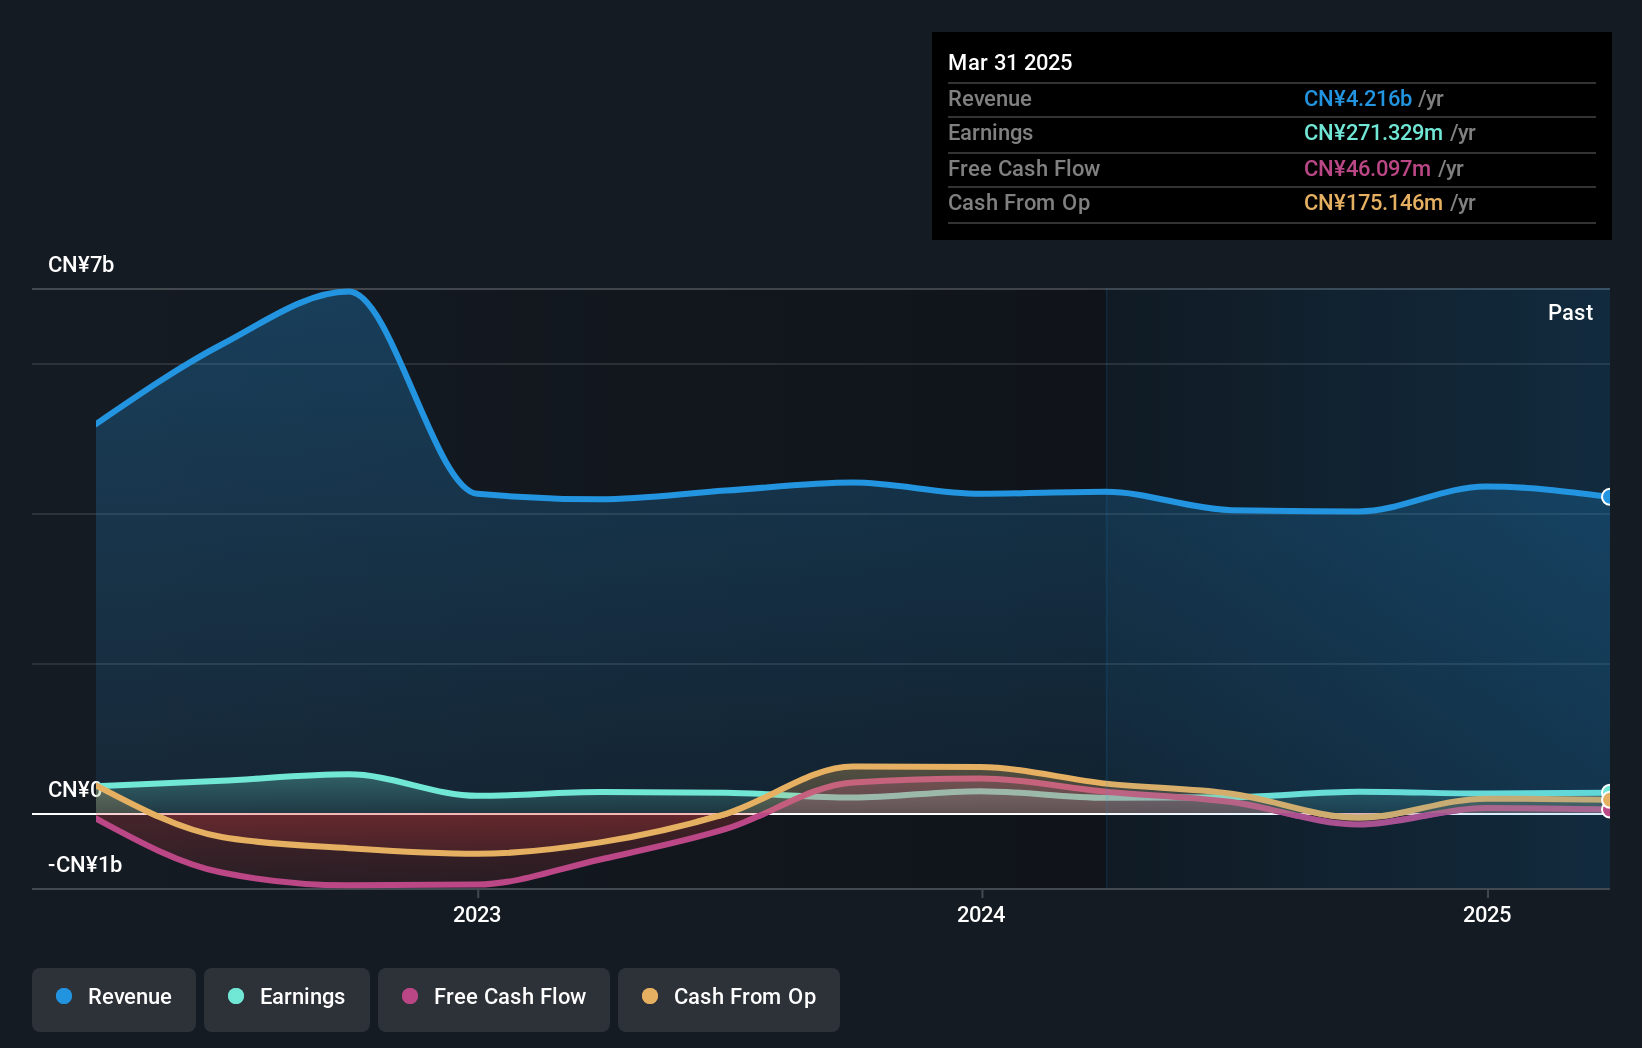Click the Earnings row label in tooltip
The width and height of the screenshot is (1642, 1048).
click(990, 132)
